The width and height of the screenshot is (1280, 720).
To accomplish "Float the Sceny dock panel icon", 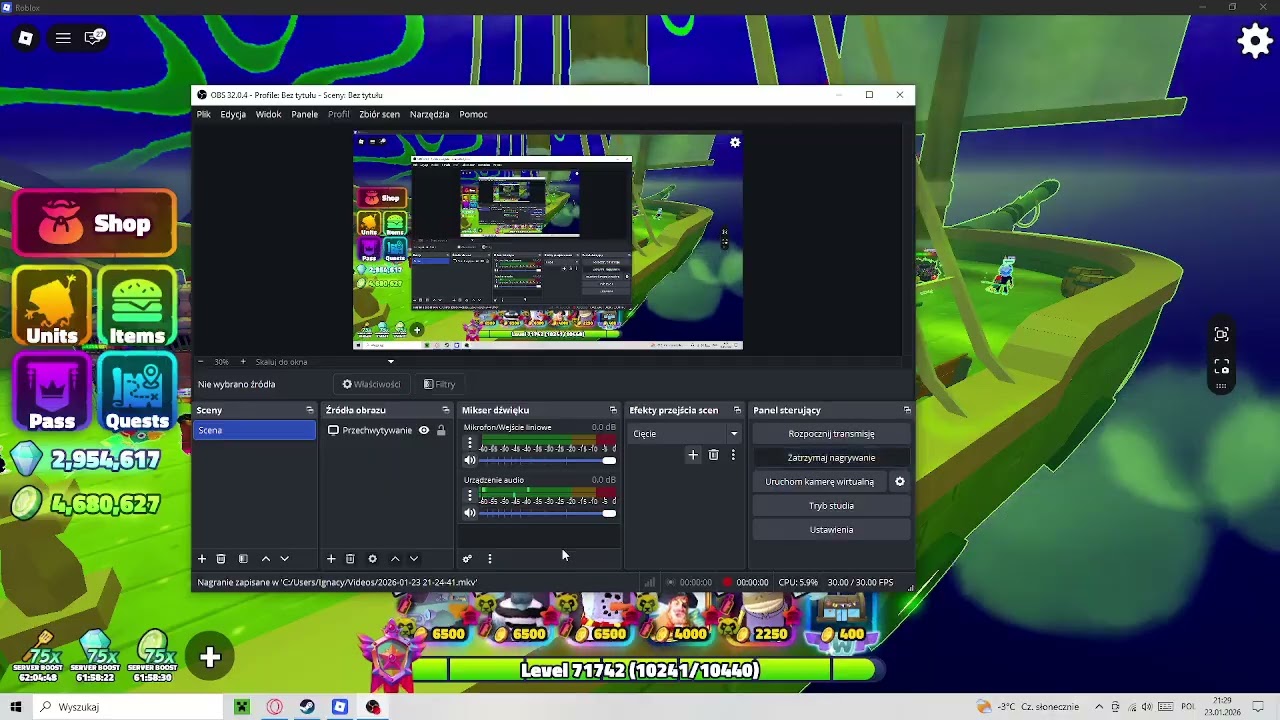I will coord(309,410).
